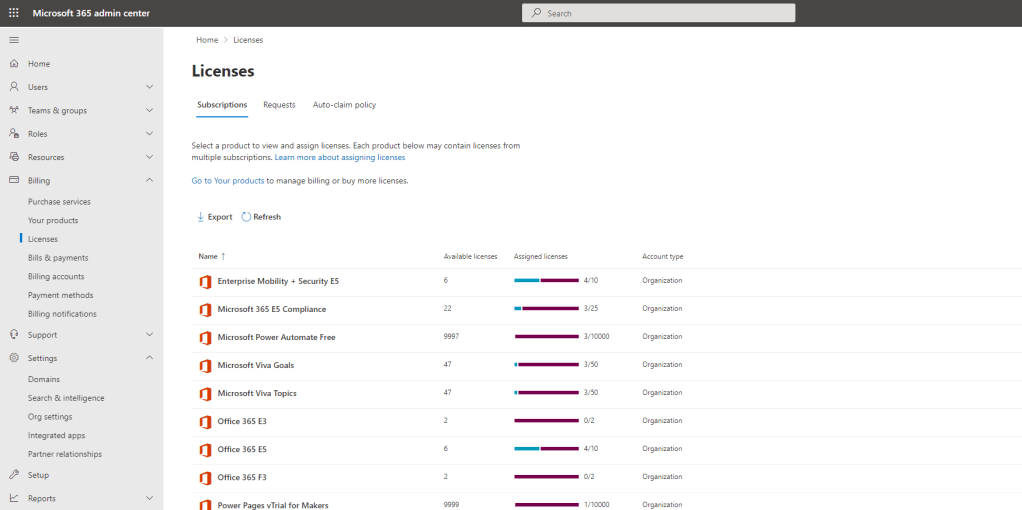Viewport: 1022px width, 510px height.
Task: Click in the Search box
Action: [658, 13]
